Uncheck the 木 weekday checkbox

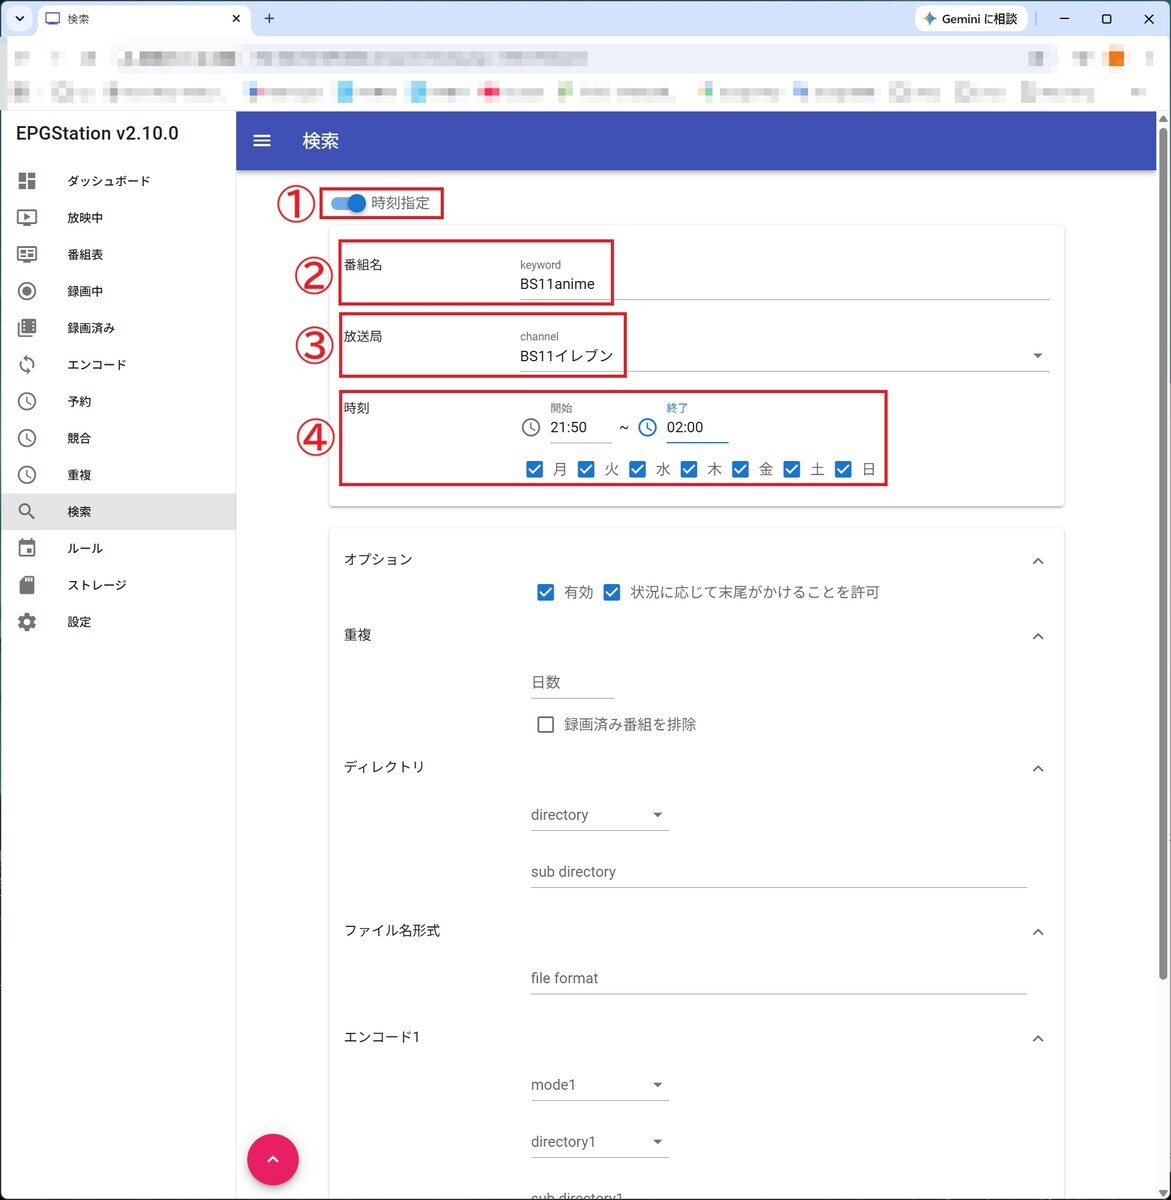689,469
